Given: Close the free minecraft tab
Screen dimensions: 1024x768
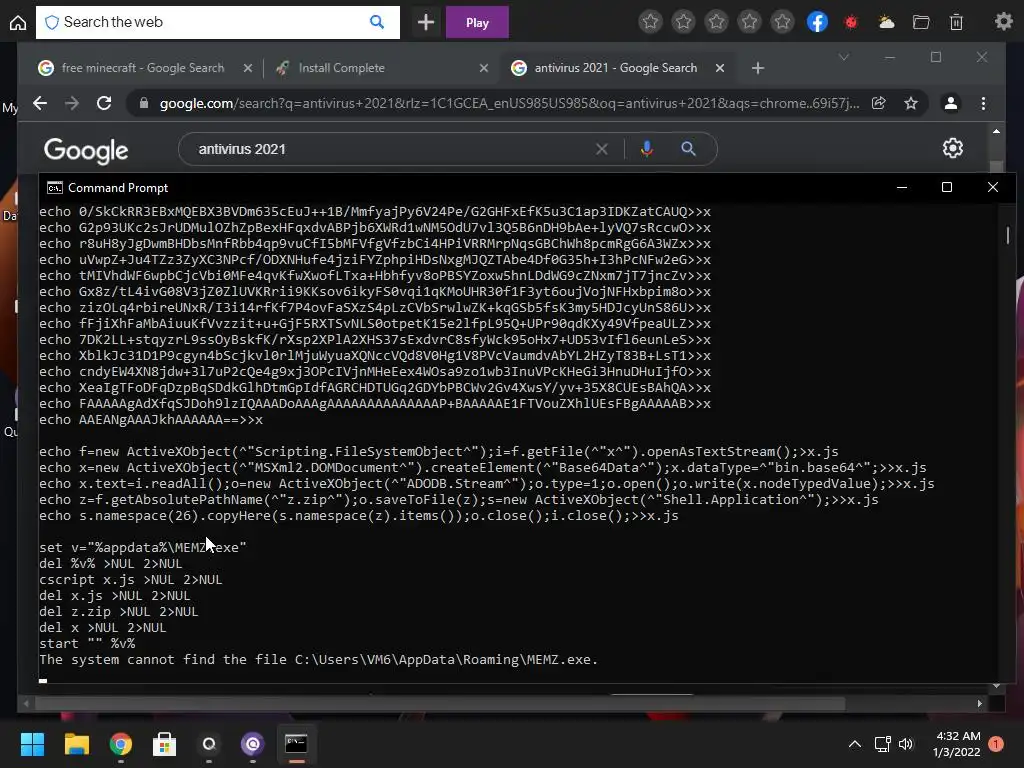Looking at the screenshot, I should point(248,68).
